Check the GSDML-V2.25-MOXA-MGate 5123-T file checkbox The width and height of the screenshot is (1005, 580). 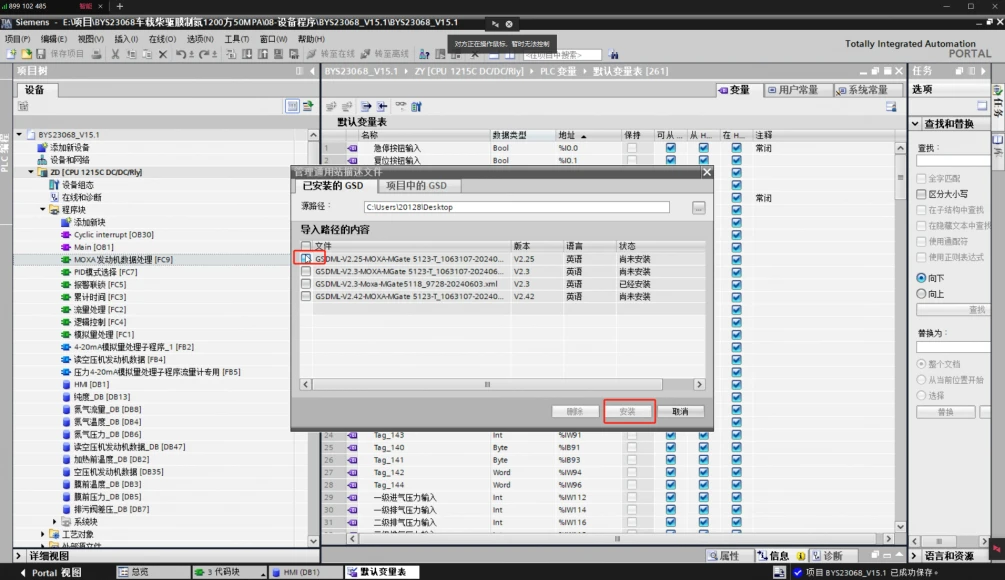(x=306, y=259)
